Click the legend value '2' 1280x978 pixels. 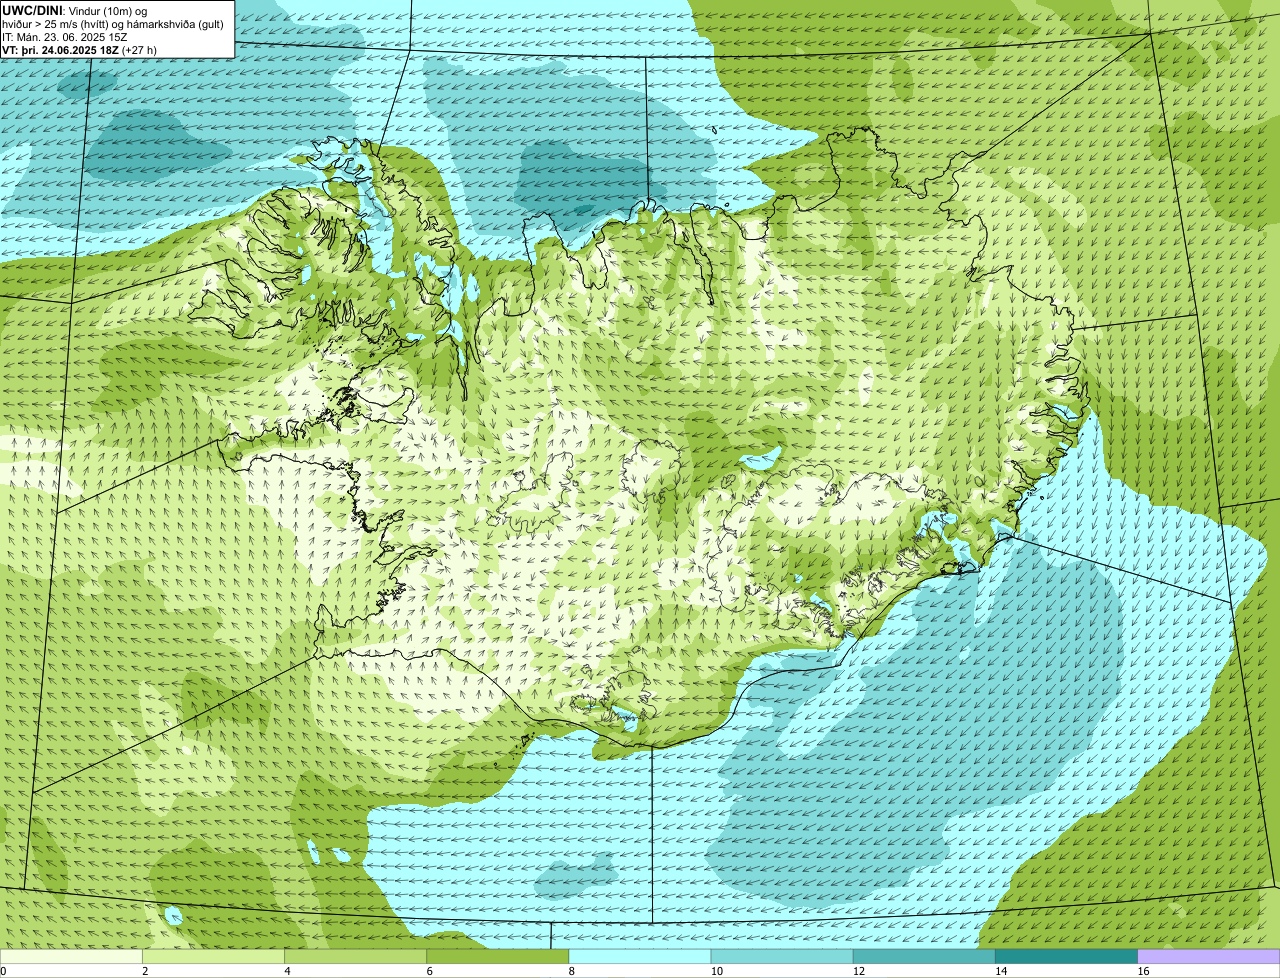click(x=145, y=971)
